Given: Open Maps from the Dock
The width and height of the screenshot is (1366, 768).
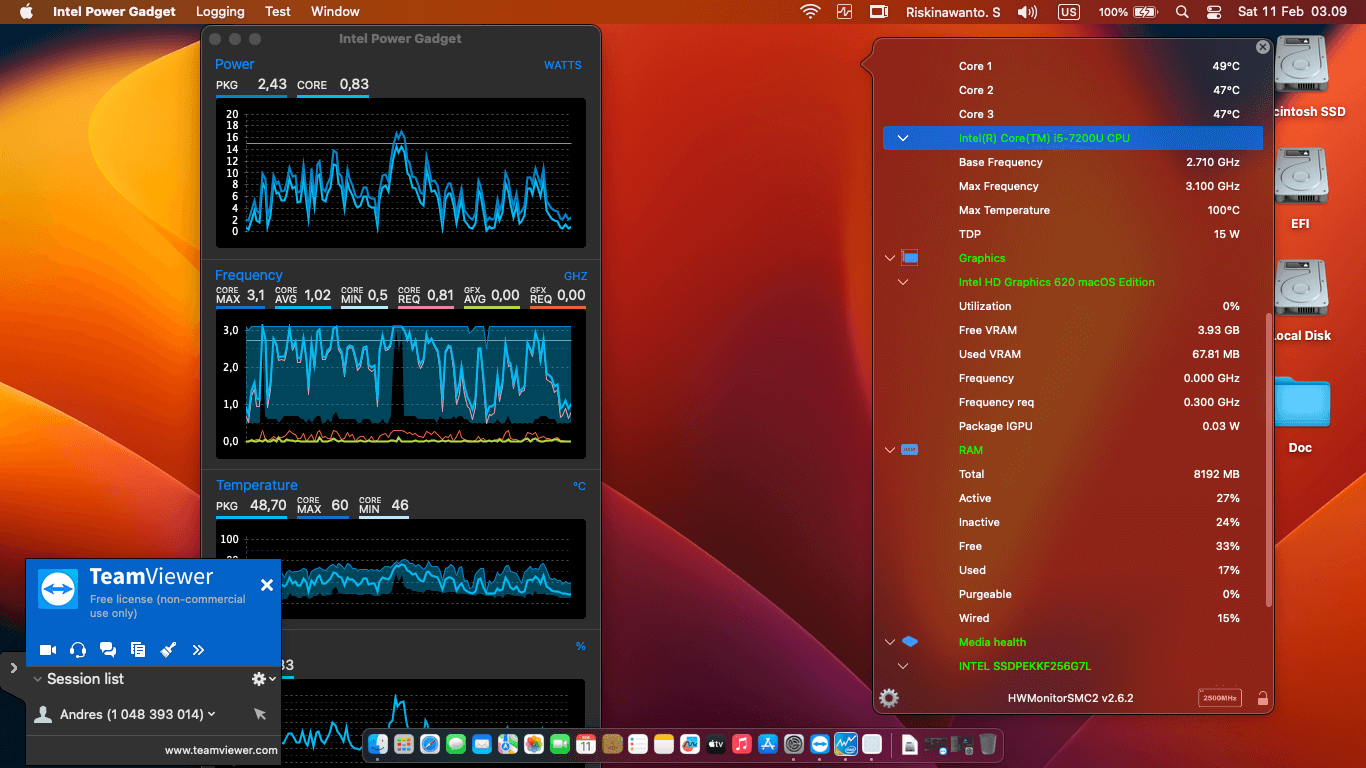Looking at the screenshot, I should [x=508, y=744].
